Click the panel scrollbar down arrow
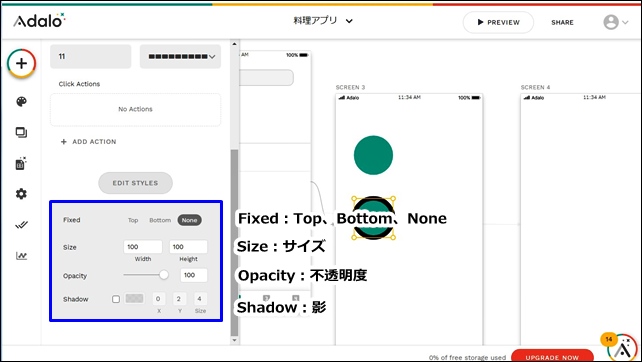Viewport: 642px width, 362px height. tap(235, 340)
